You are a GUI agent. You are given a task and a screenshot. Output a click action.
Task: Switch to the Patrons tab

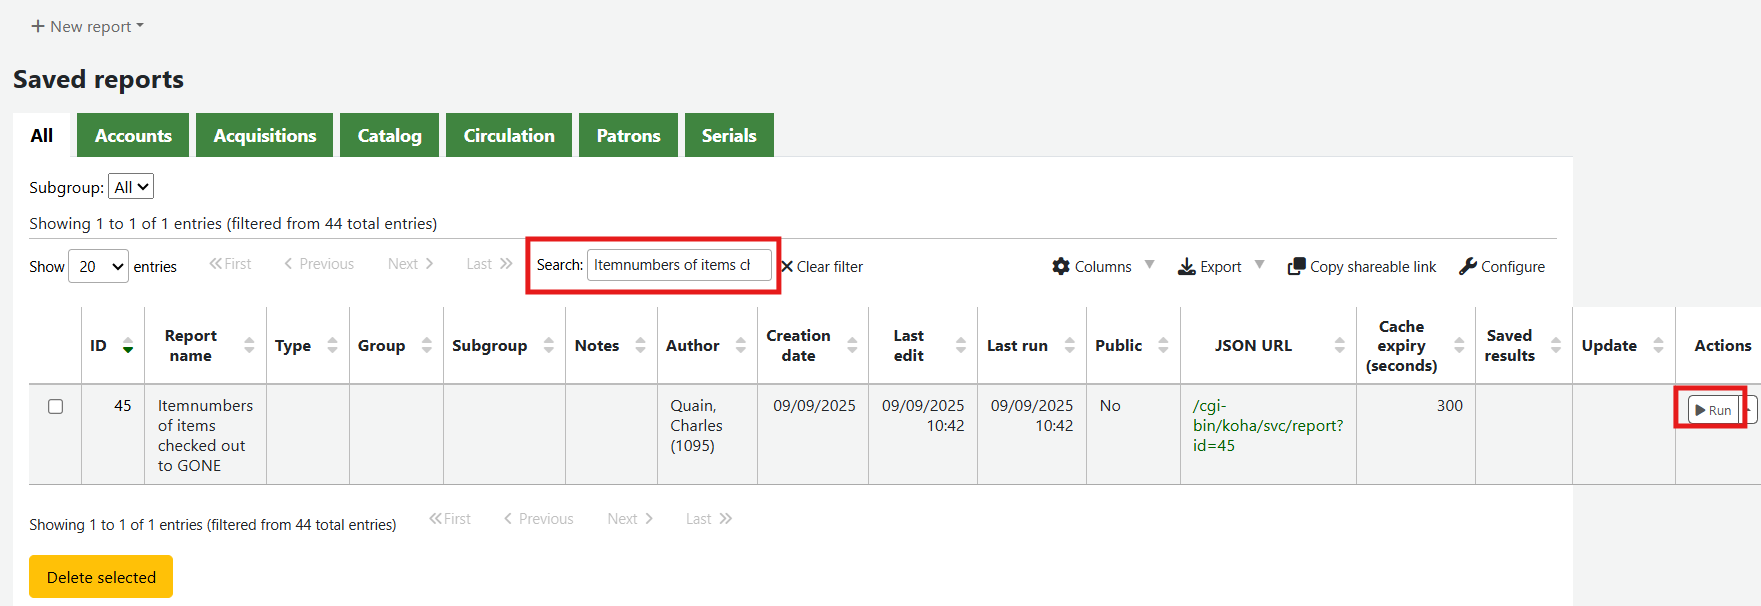[628, 135]
